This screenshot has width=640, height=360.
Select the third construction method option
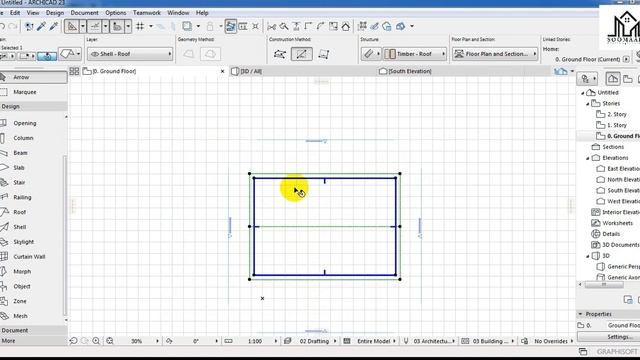[x=324, y=54]
